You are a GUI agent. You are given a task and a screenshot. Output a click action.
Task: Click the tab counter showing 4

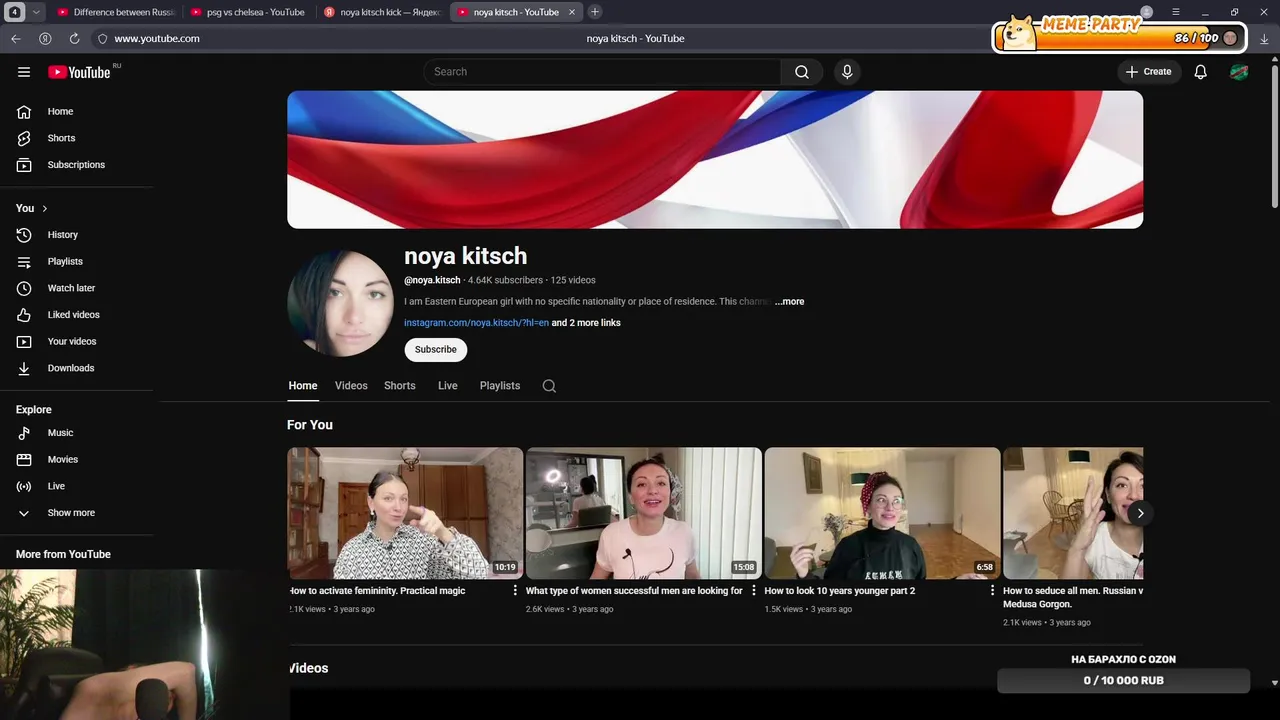15,12
